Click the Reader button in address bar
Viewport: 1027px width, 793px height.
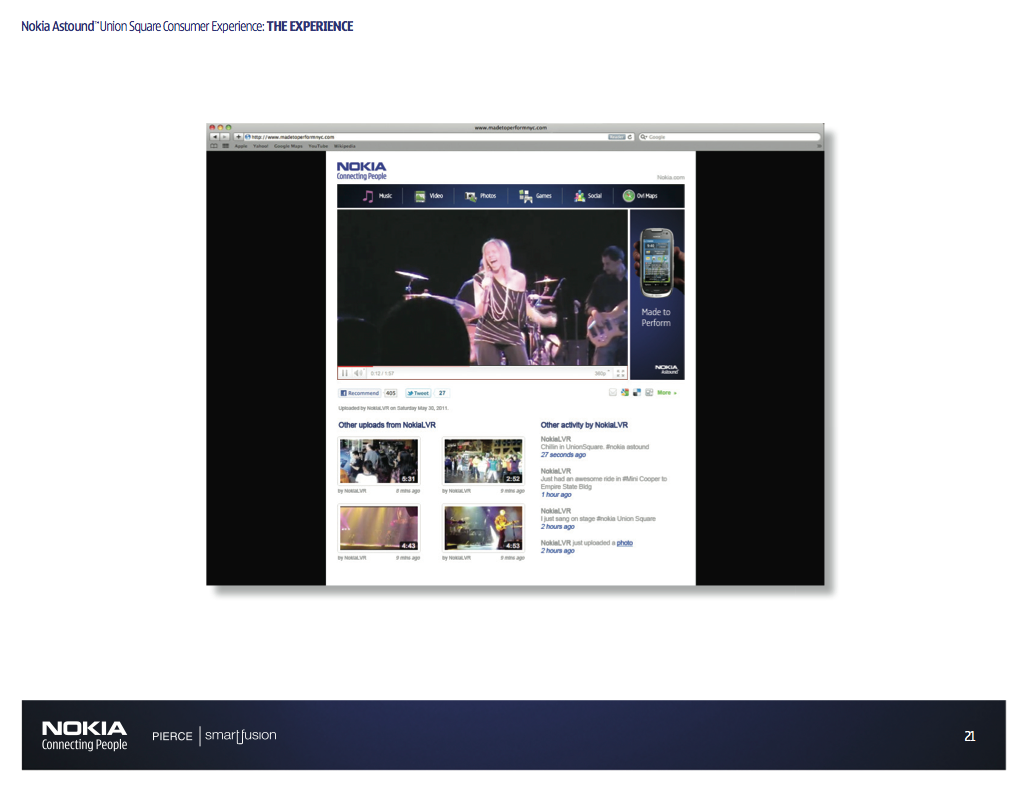tap(616, 137)
